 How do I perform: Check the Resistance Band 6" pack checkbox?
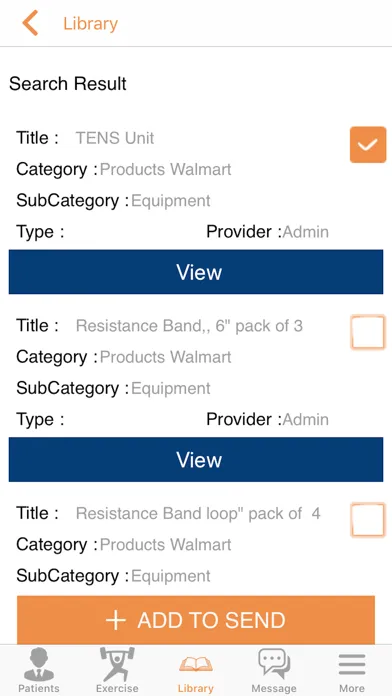[368, 332]
